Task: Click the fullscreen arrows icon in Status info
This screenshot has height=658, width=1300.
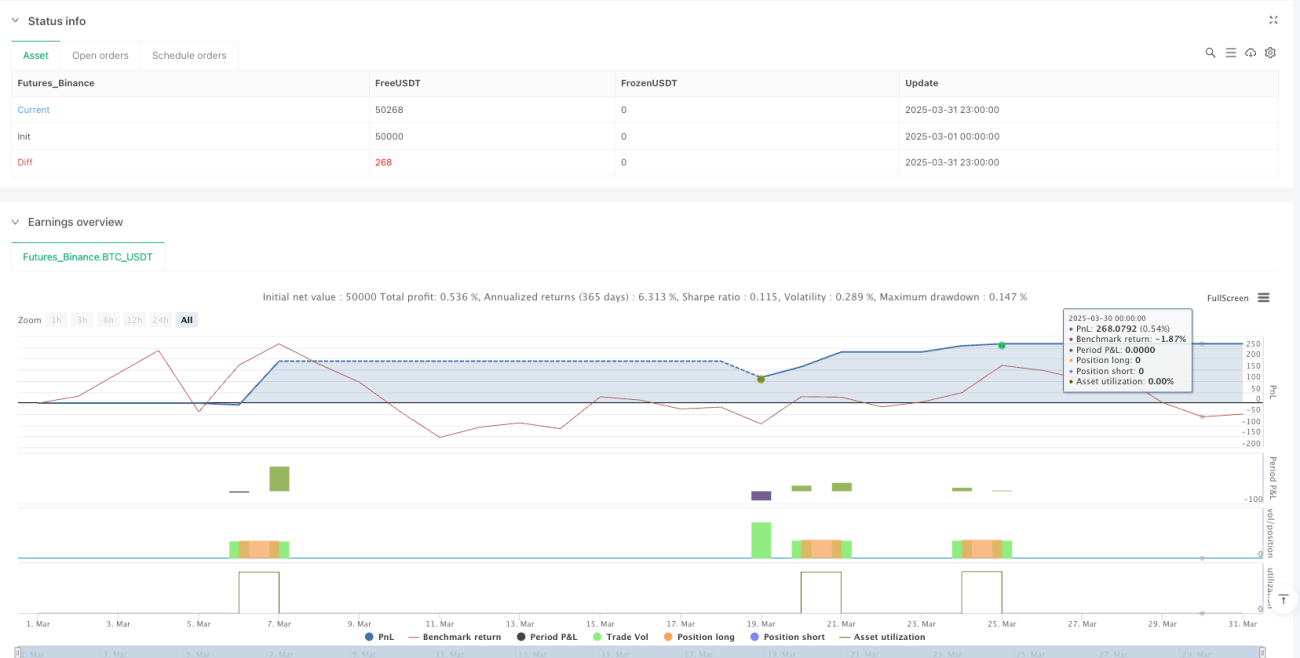Action: click(1273, 20)
